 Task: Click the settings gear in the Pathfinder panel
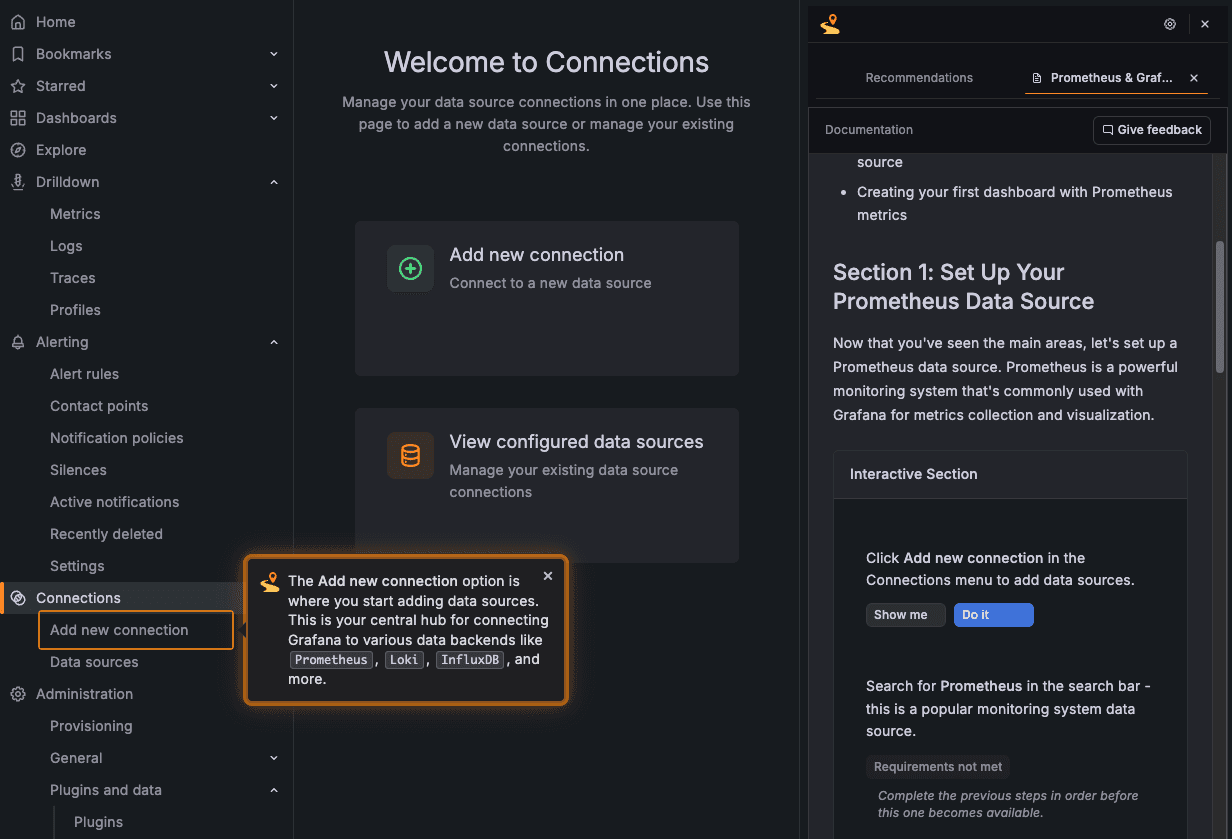1169,23
